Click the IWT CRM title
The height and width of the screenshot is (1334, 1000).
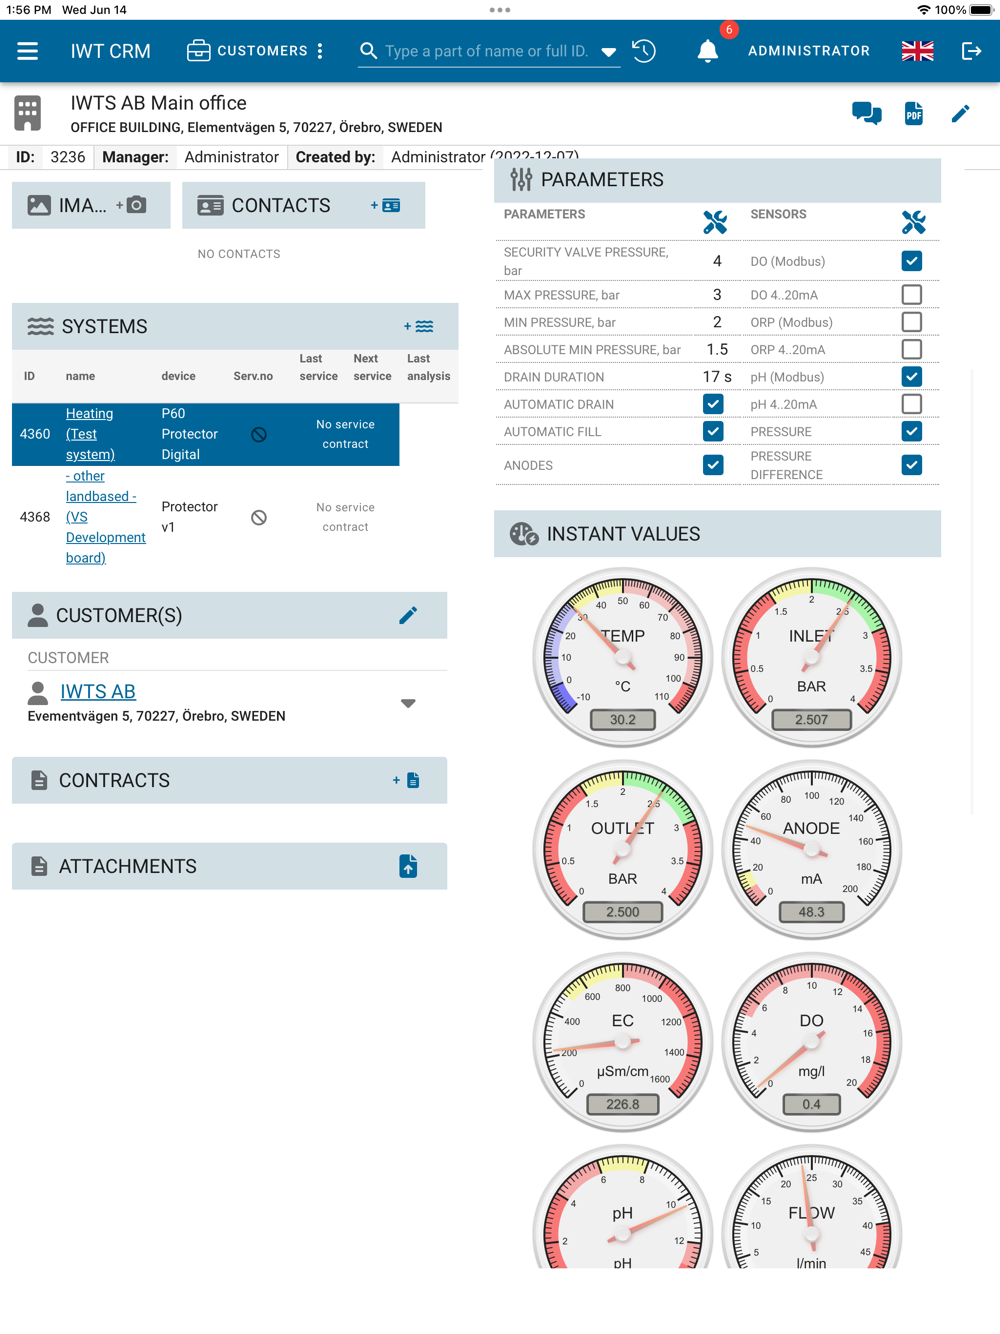[111, 51]
